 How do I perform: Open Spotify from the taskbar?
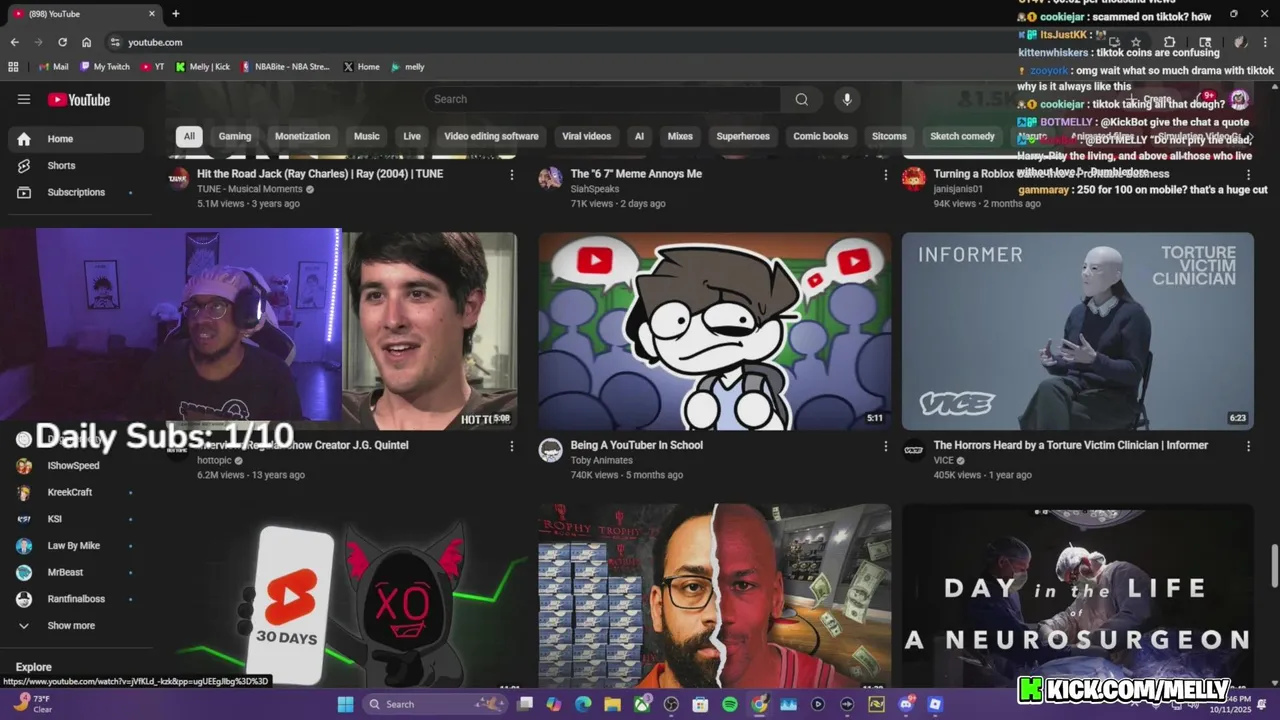coord(730,704)
